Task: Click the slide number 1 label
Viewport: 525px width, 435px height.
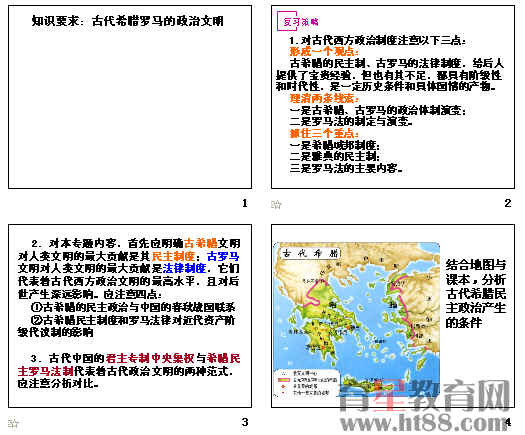Action: click(245, 203)
